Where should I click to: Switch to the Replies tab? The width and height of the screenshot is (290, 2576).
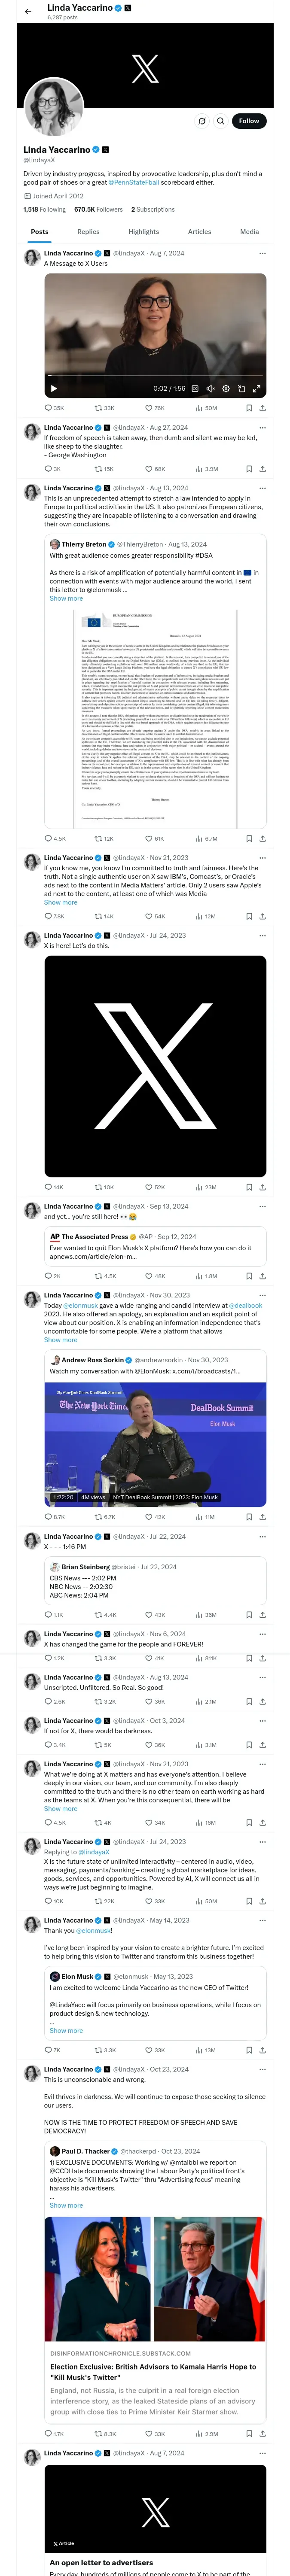point(88,231)
